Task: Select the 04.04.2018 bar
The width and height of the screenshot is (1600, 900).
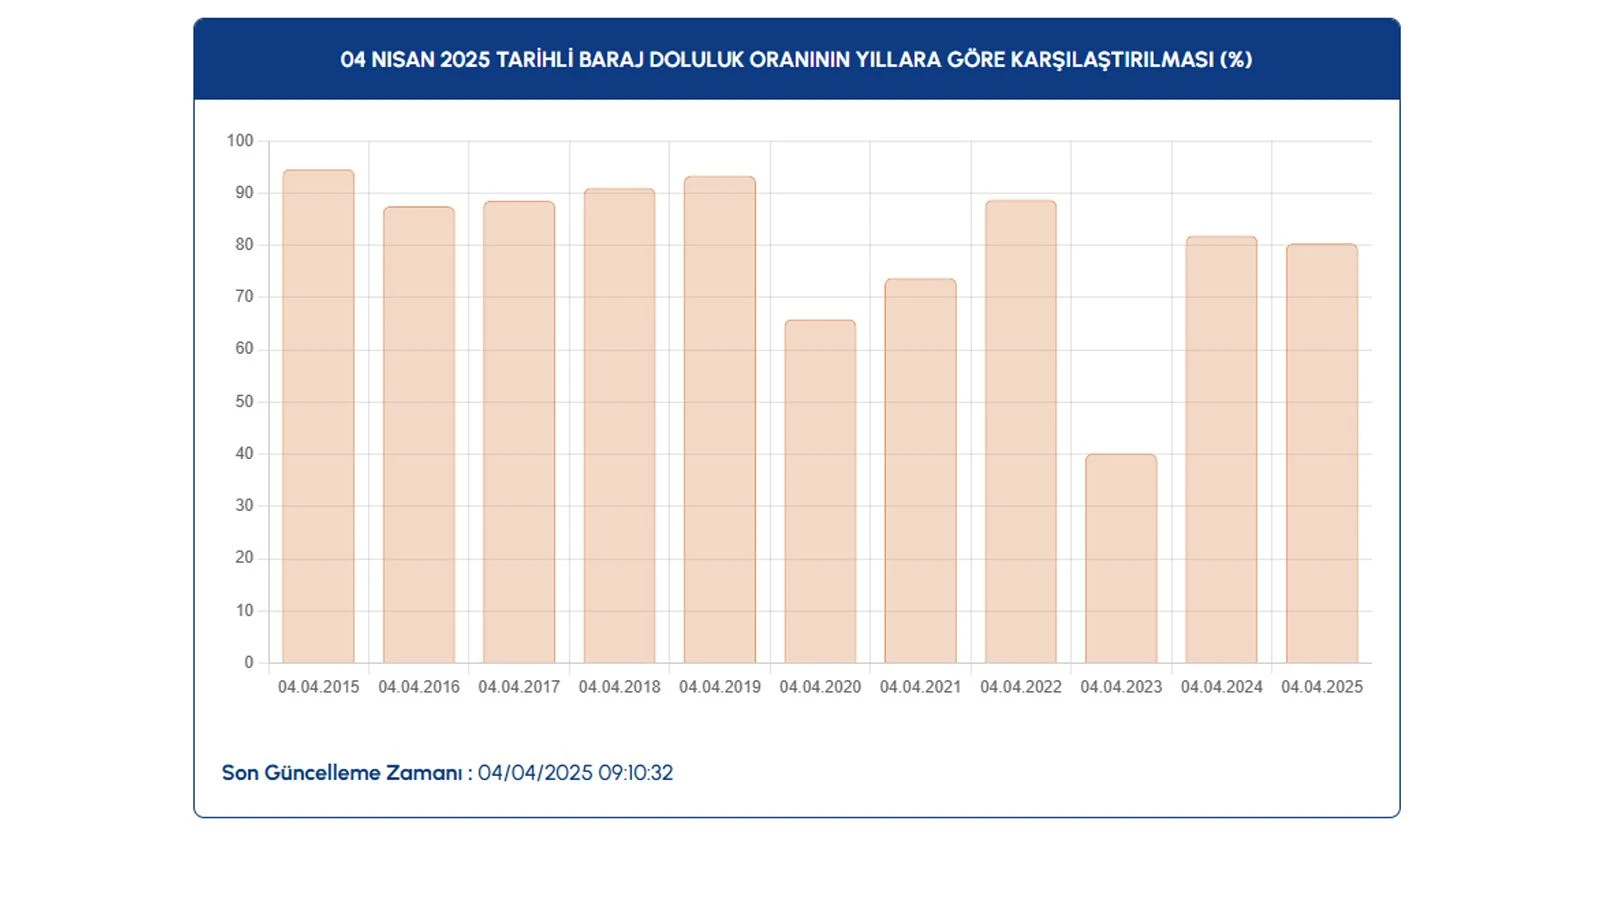Action: (619, 425)
